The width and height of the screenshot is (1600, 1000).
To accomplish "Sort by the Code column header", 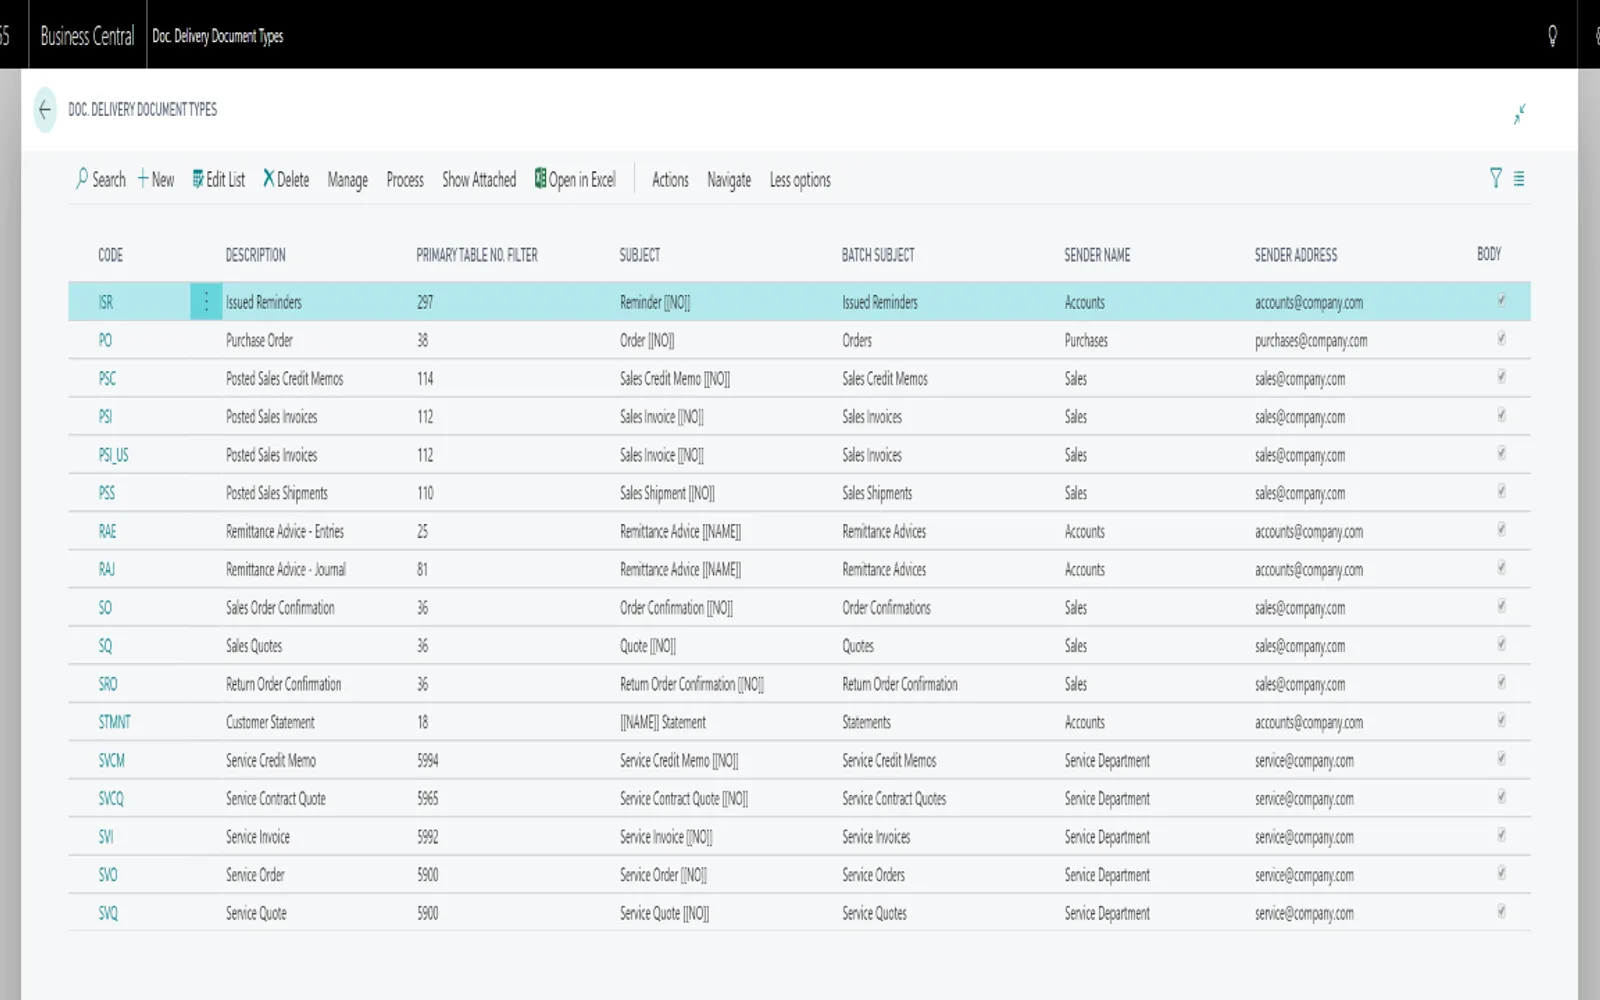I will point(110,255).
